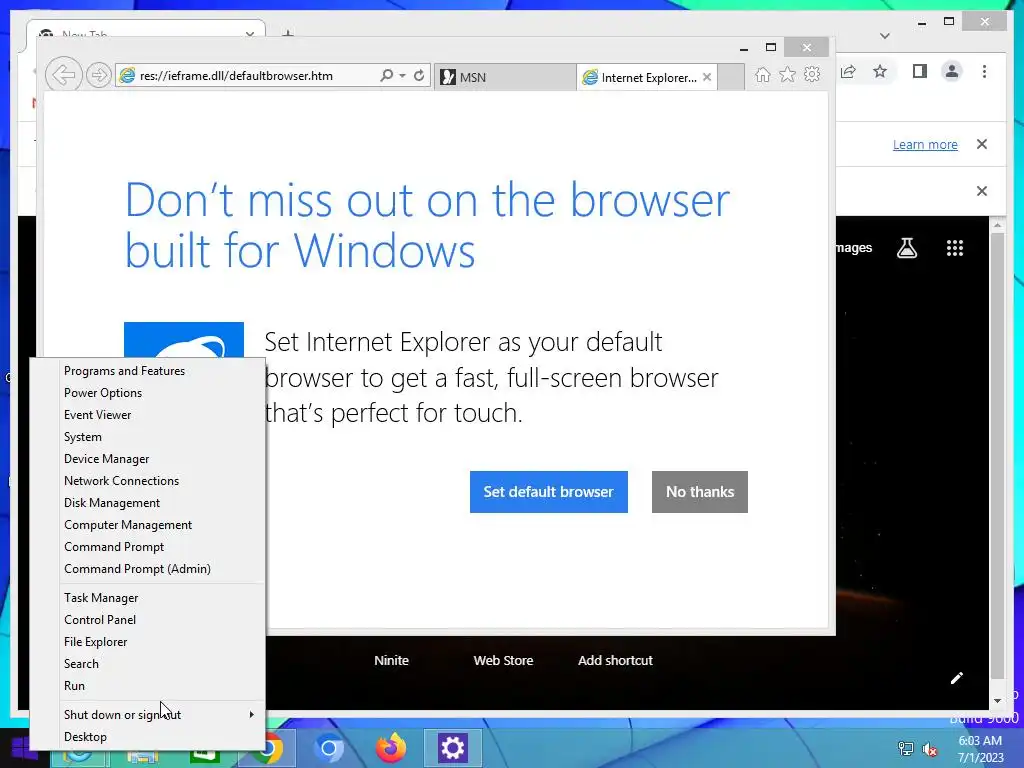This screenshot has height=768, width=1024.
Task: Open the Chrome profile avatar
Action: coord(952,71)
